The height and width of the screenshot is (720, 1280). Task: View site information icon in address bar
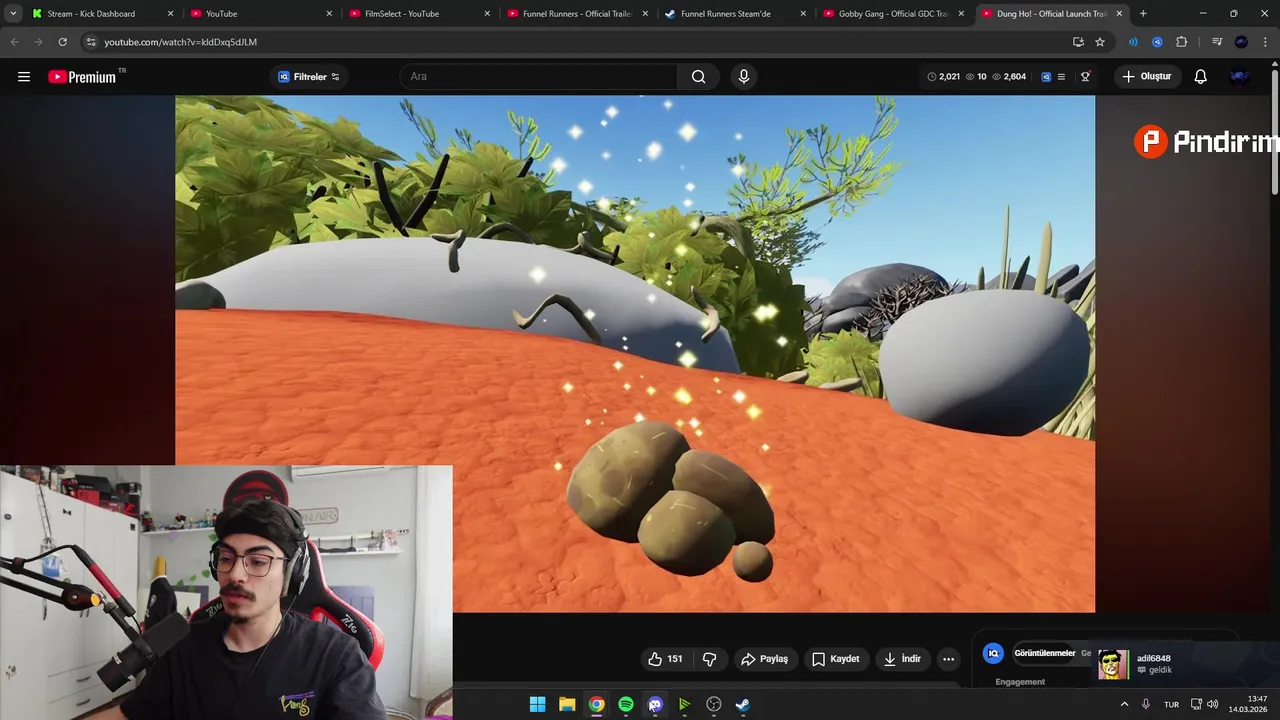[91, 42]
